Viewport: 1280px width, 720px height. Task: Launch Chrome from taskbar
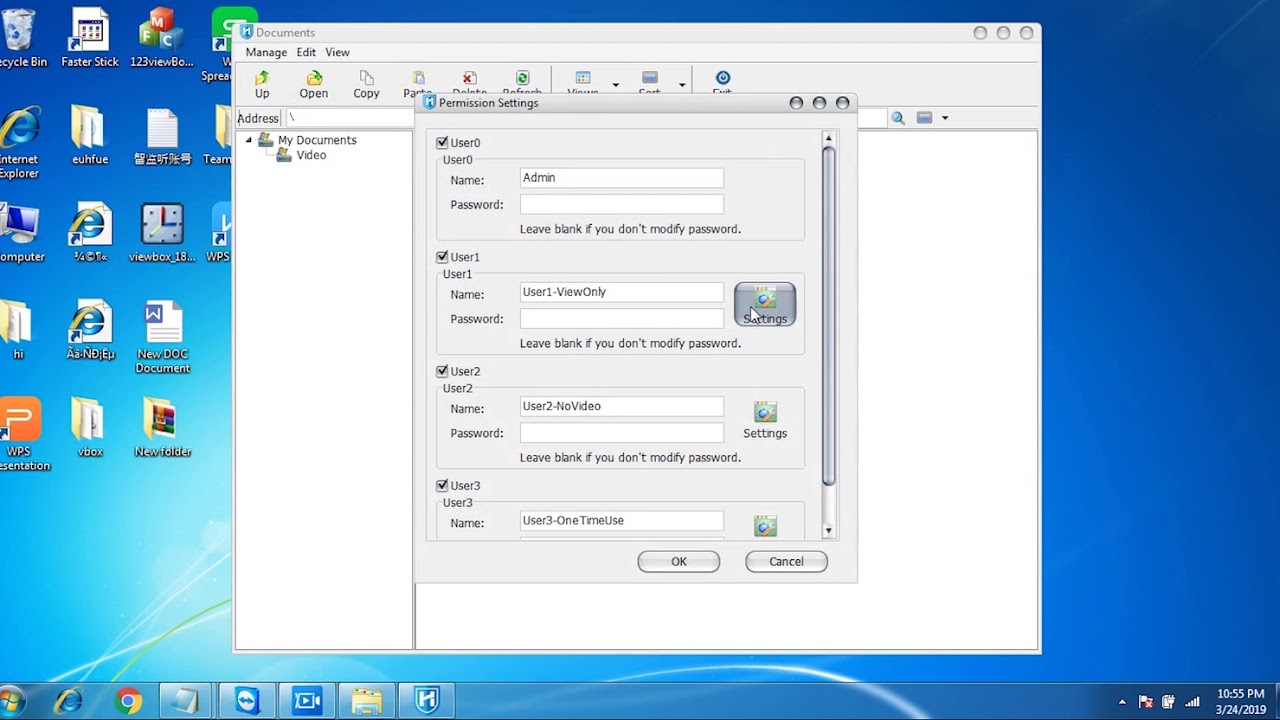point(127,701)
